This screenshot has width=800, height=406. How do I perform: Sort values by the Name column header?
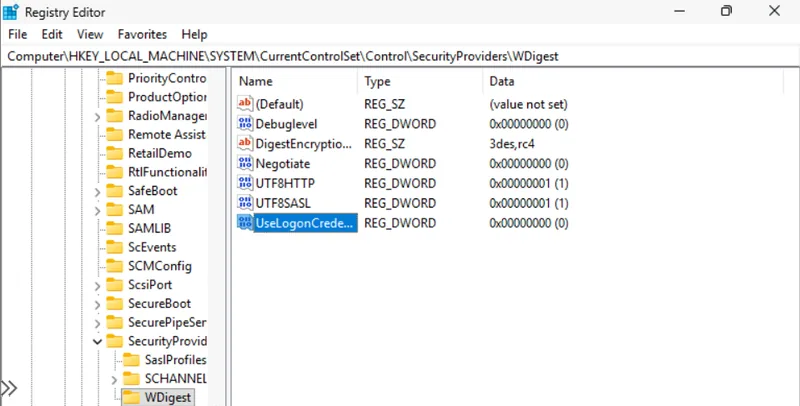[x=296, y=81]
